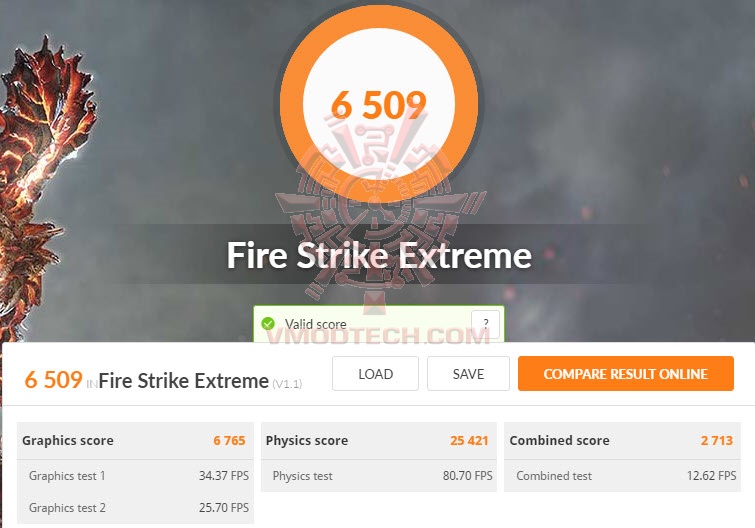Click the LOAD button

click(x=375, y=373)
